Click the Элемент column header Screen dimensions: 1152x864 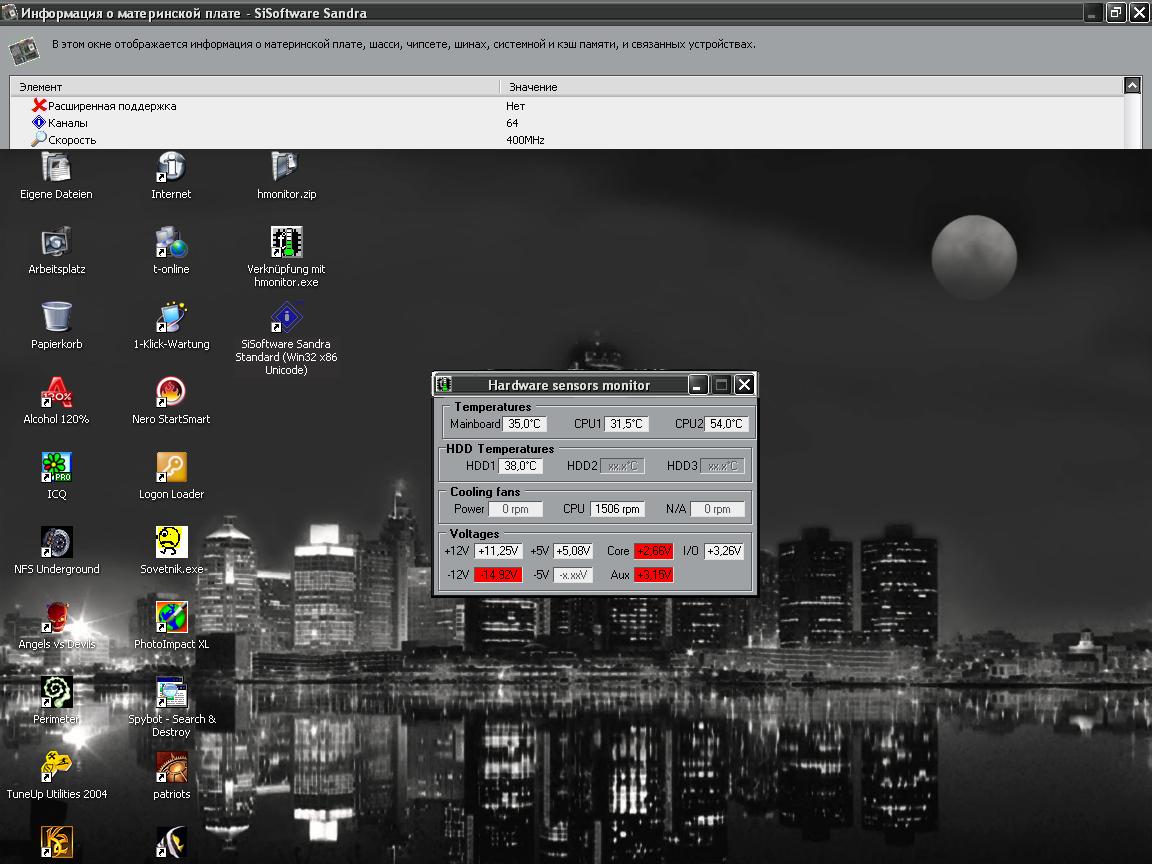click(254, 87)
